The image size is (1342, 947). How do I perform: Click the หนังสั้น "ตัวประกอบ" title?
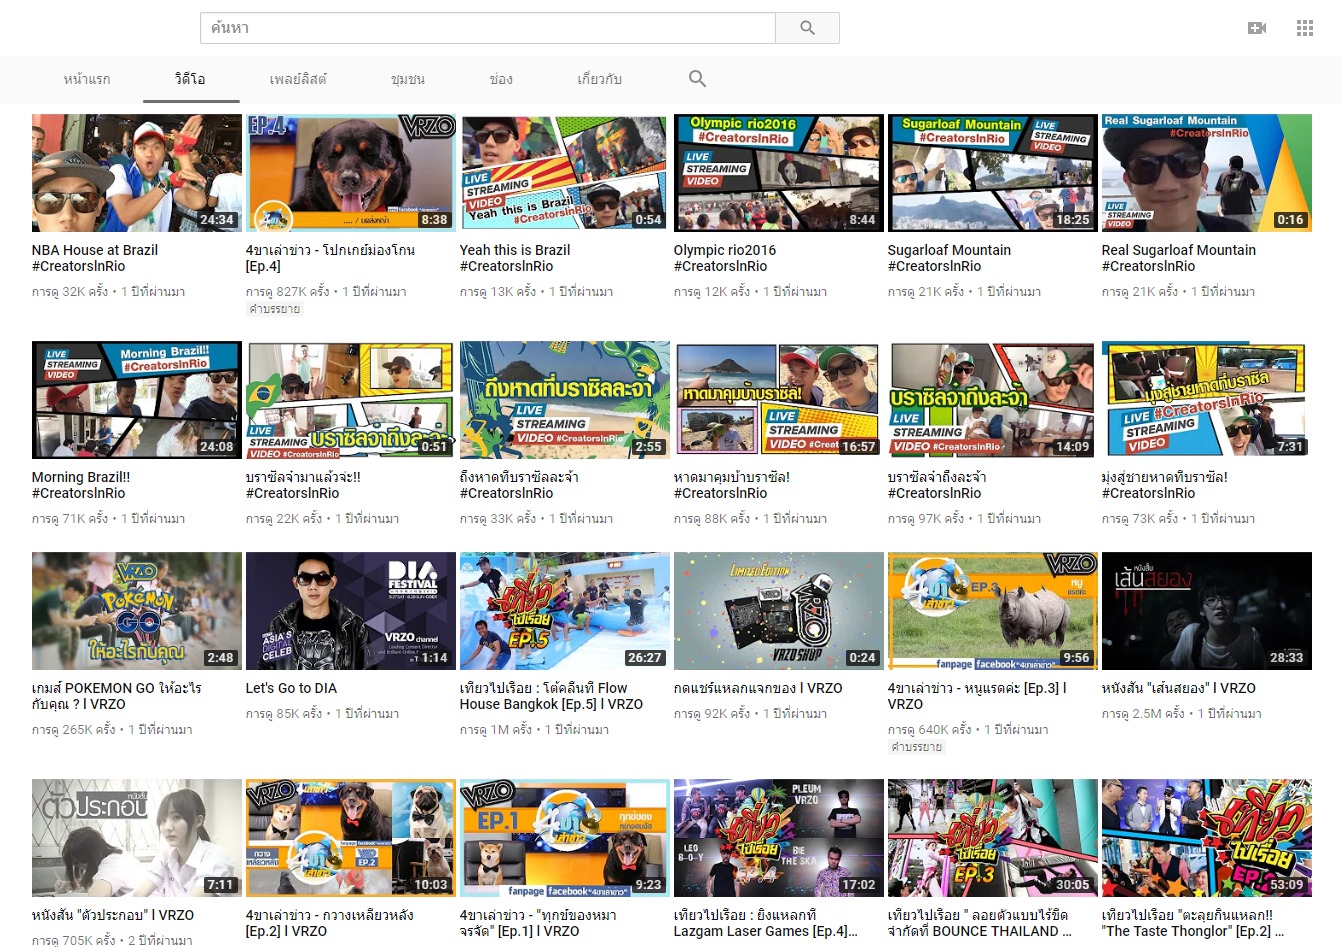coord(113,915)
